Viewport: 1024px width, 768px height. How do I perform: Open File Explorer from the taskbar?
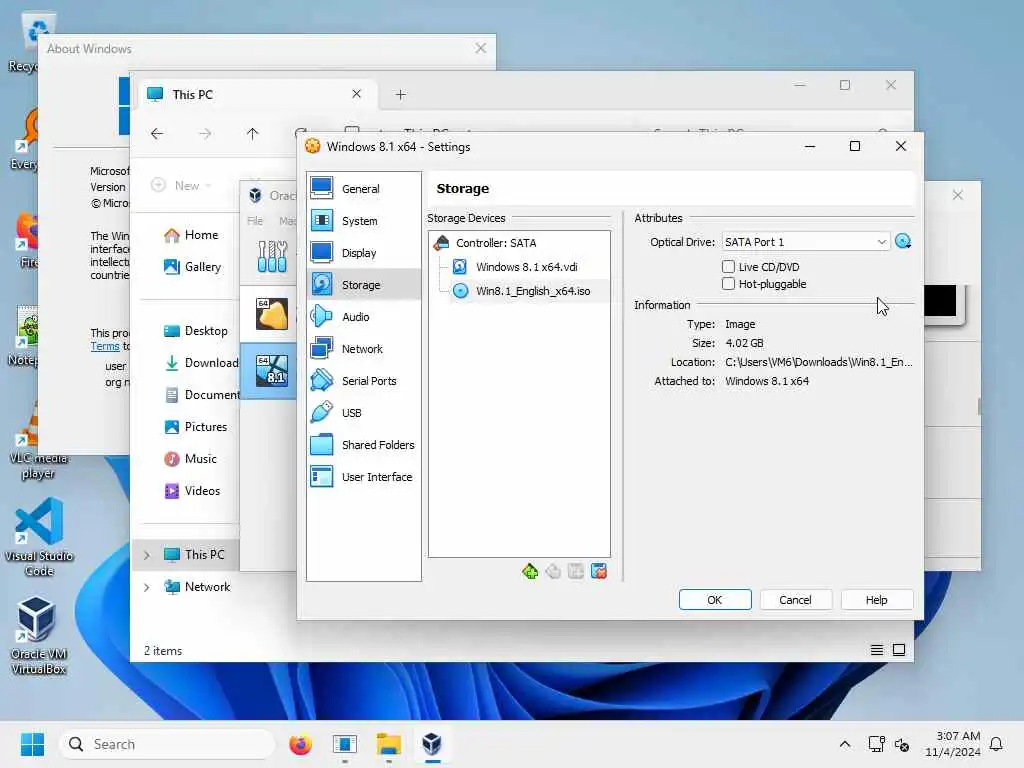(x=389, y=744)
